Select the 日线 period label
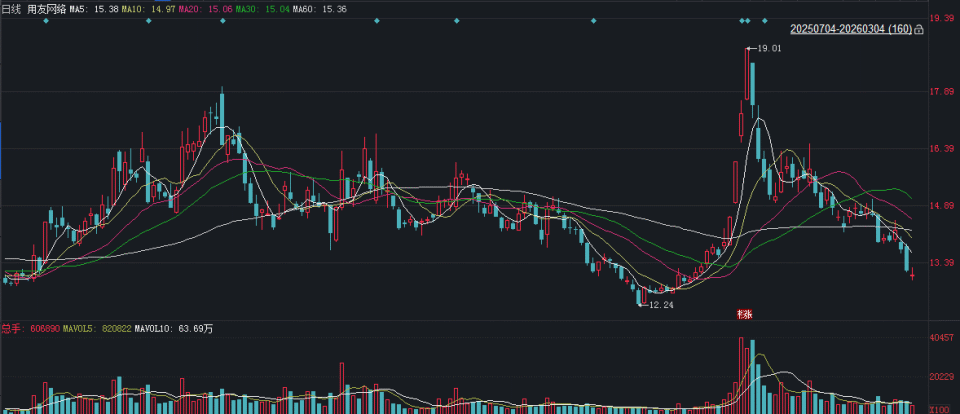This screenshot has height=414, width=960. coord(12,9)
